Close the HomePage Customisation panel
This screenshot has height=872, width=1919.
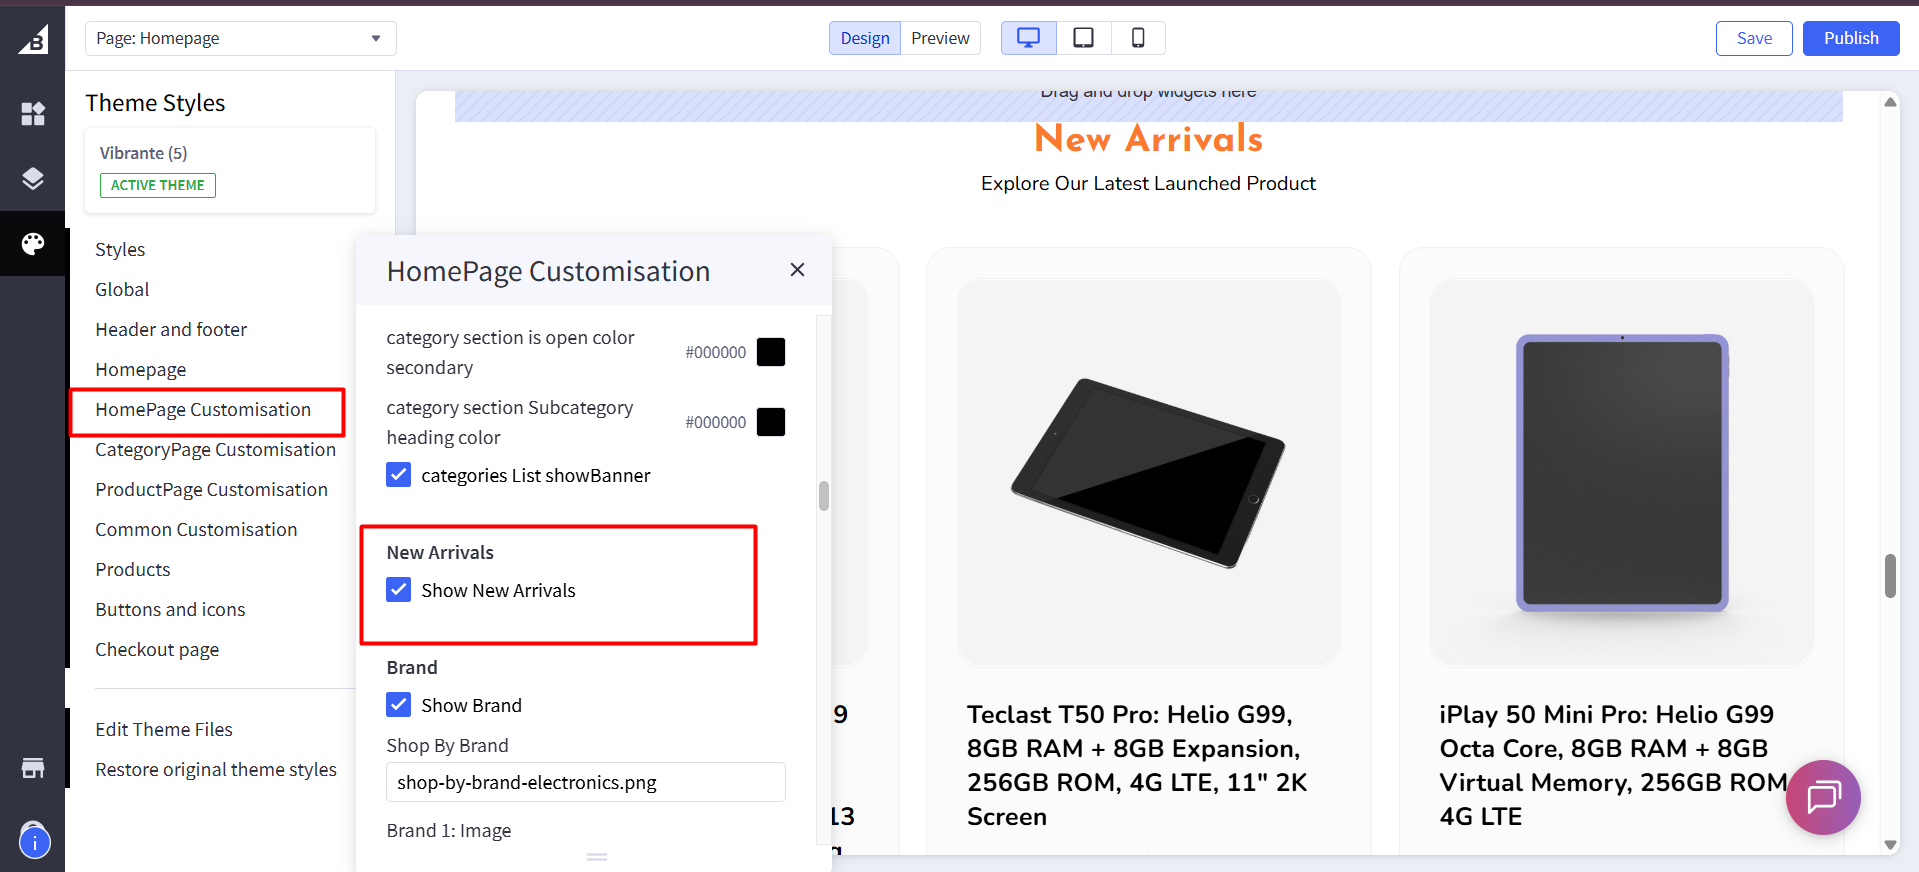coord(797,270)
